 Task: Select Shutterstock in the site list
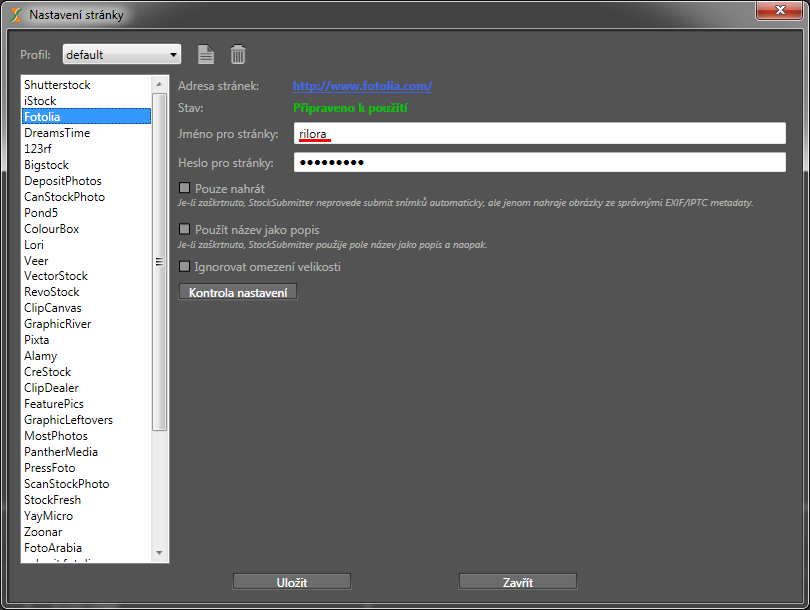[x=86, y=85]
